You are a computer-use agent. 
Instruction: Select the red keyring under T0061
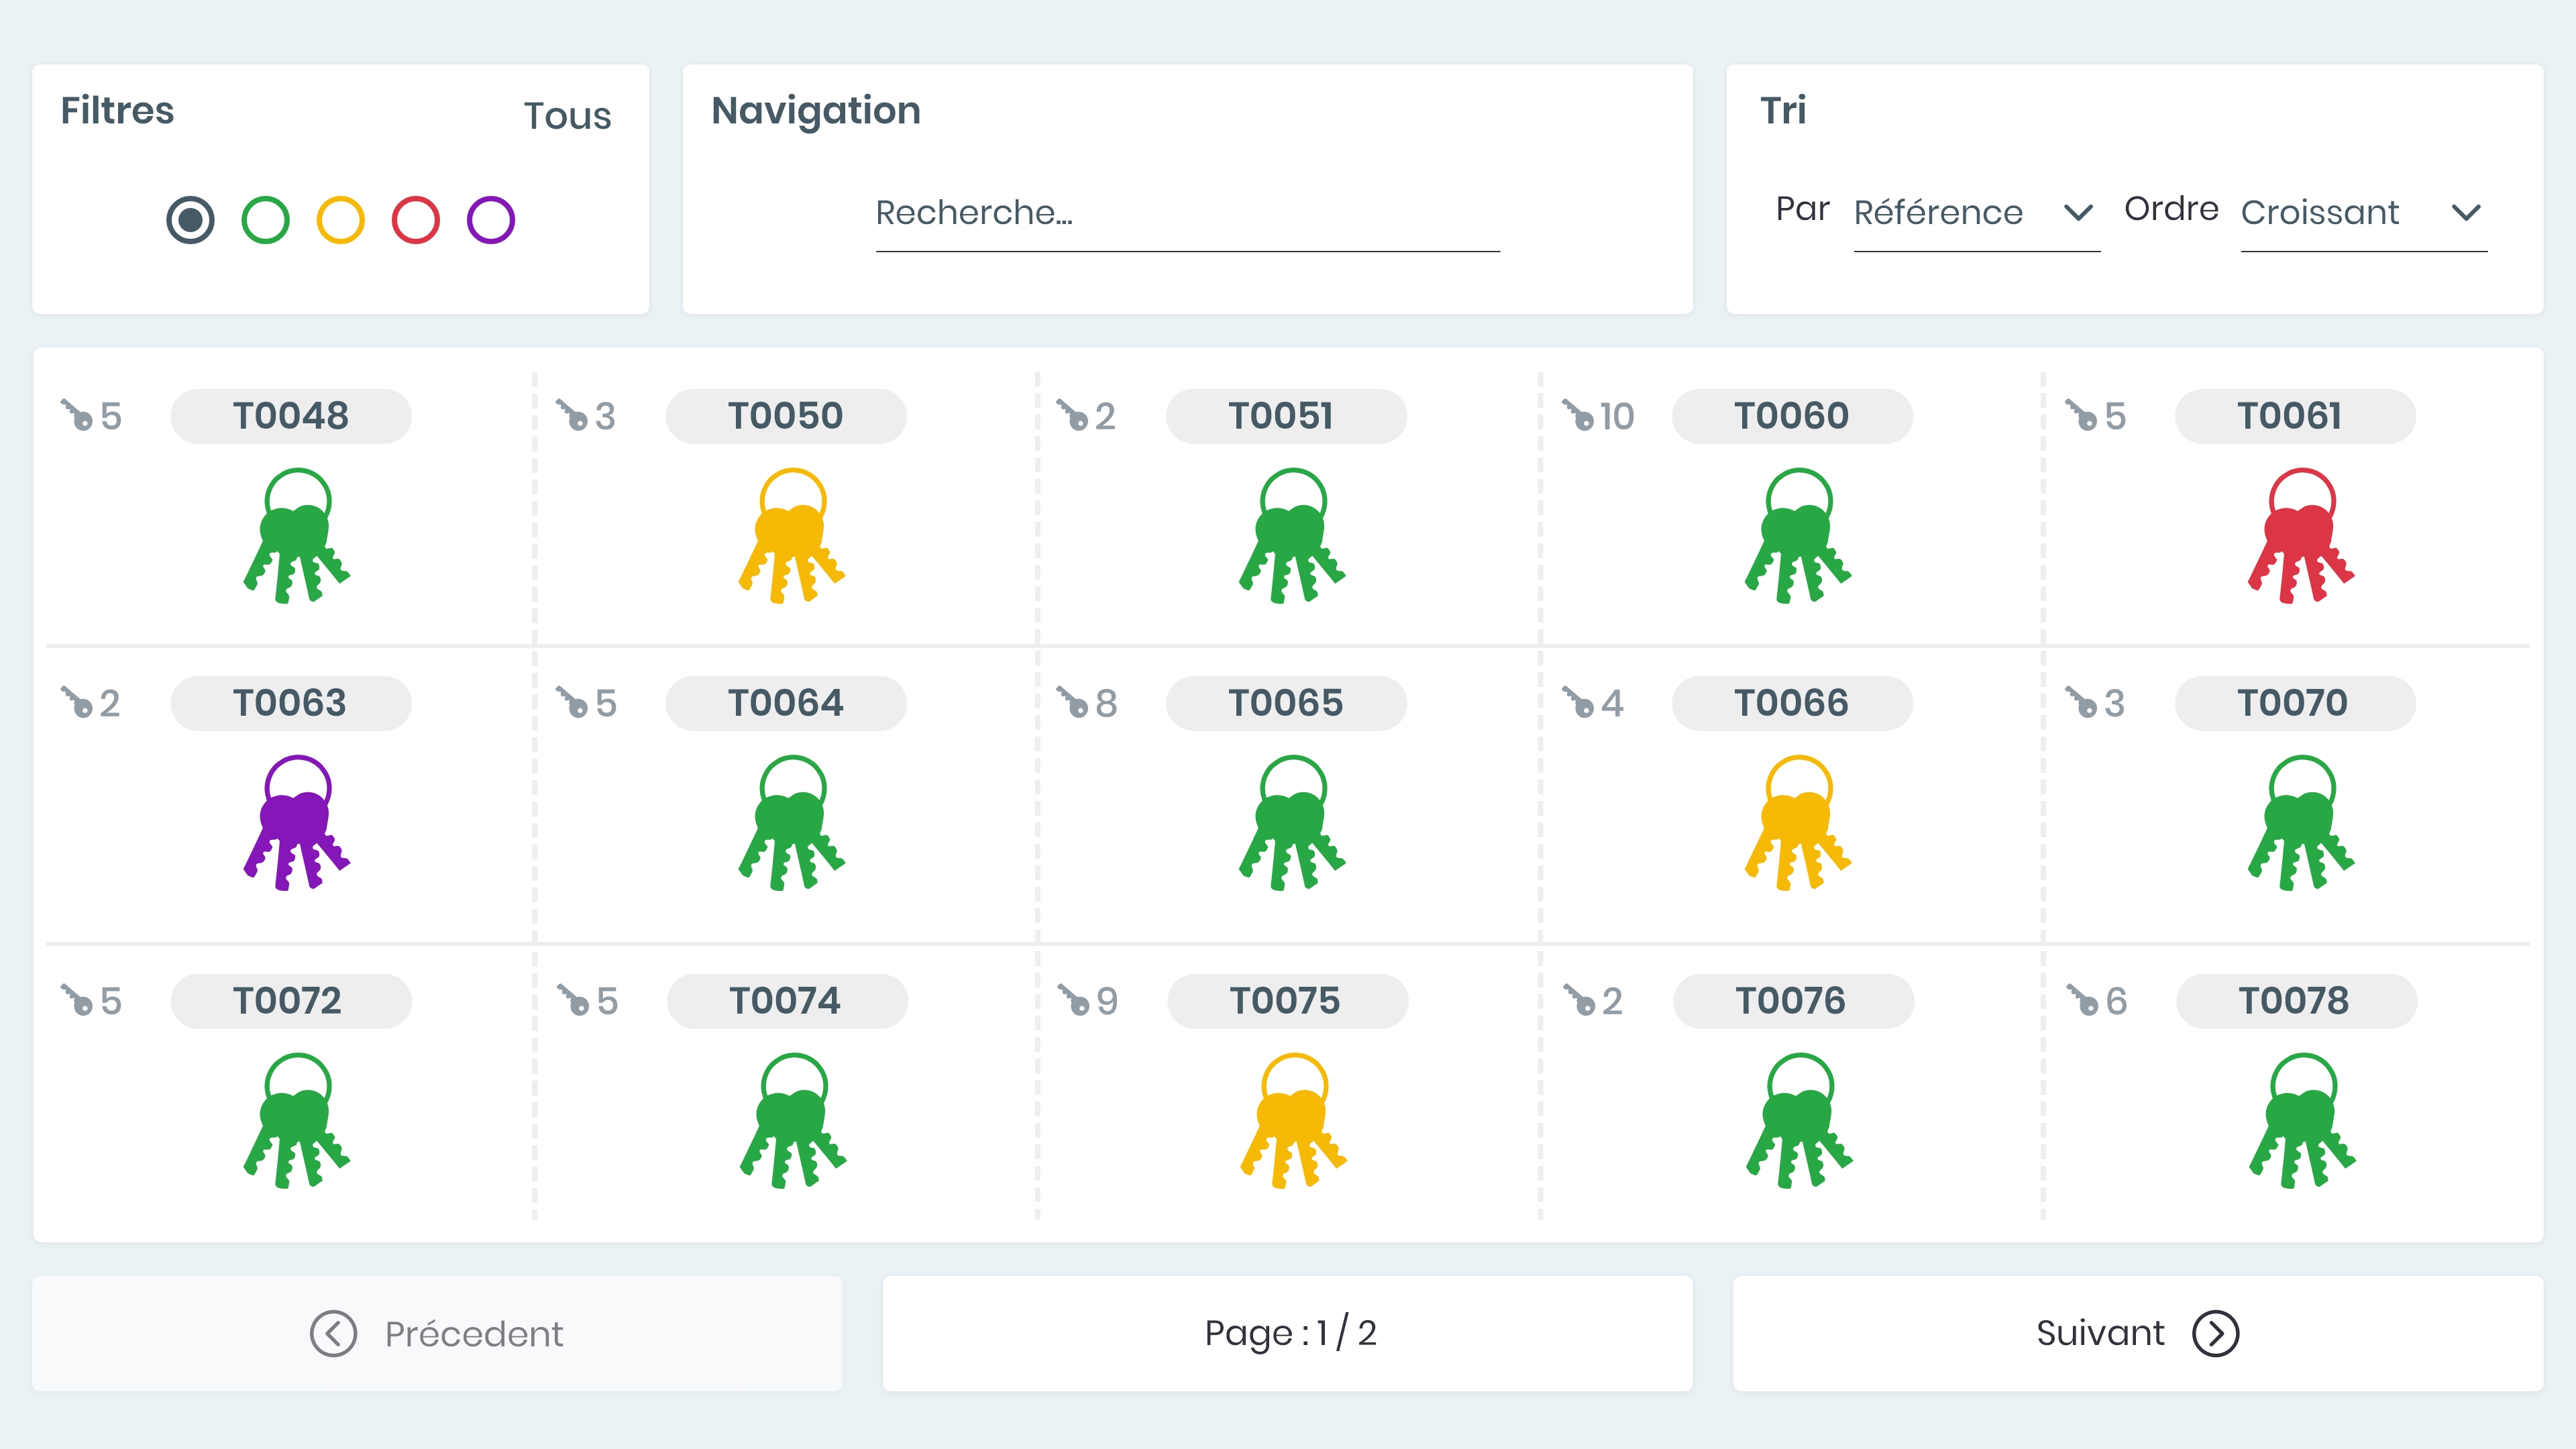2301,536
